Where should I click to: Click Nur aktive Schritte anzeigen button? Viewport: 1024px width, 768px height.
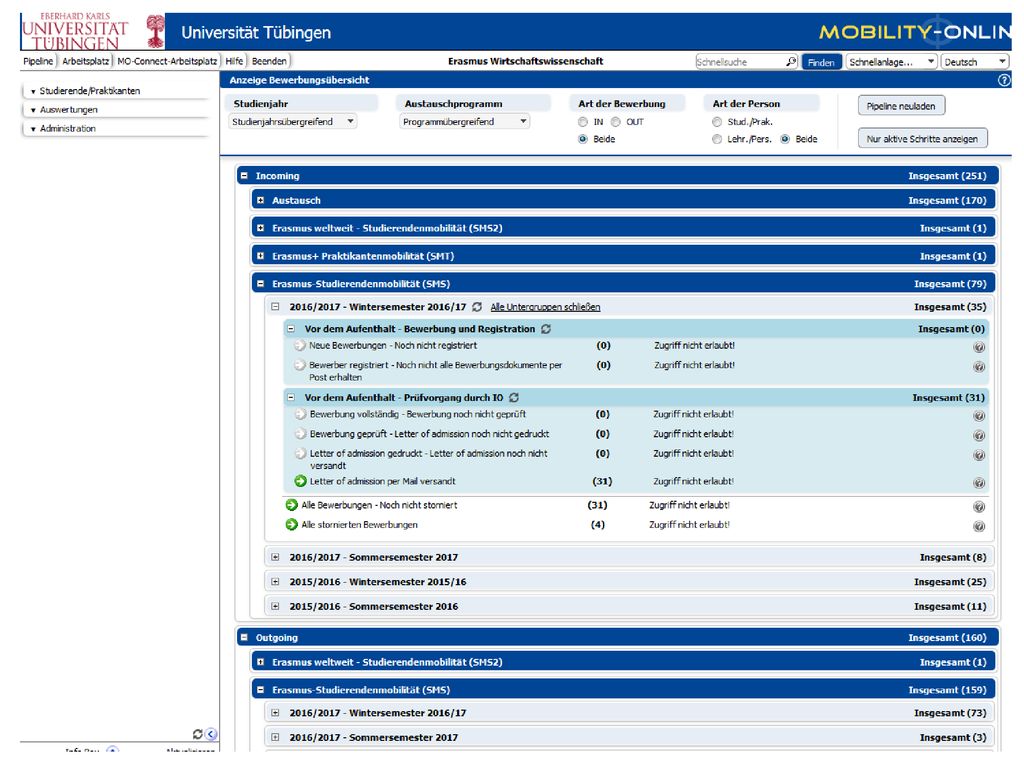tap(922, 138)
